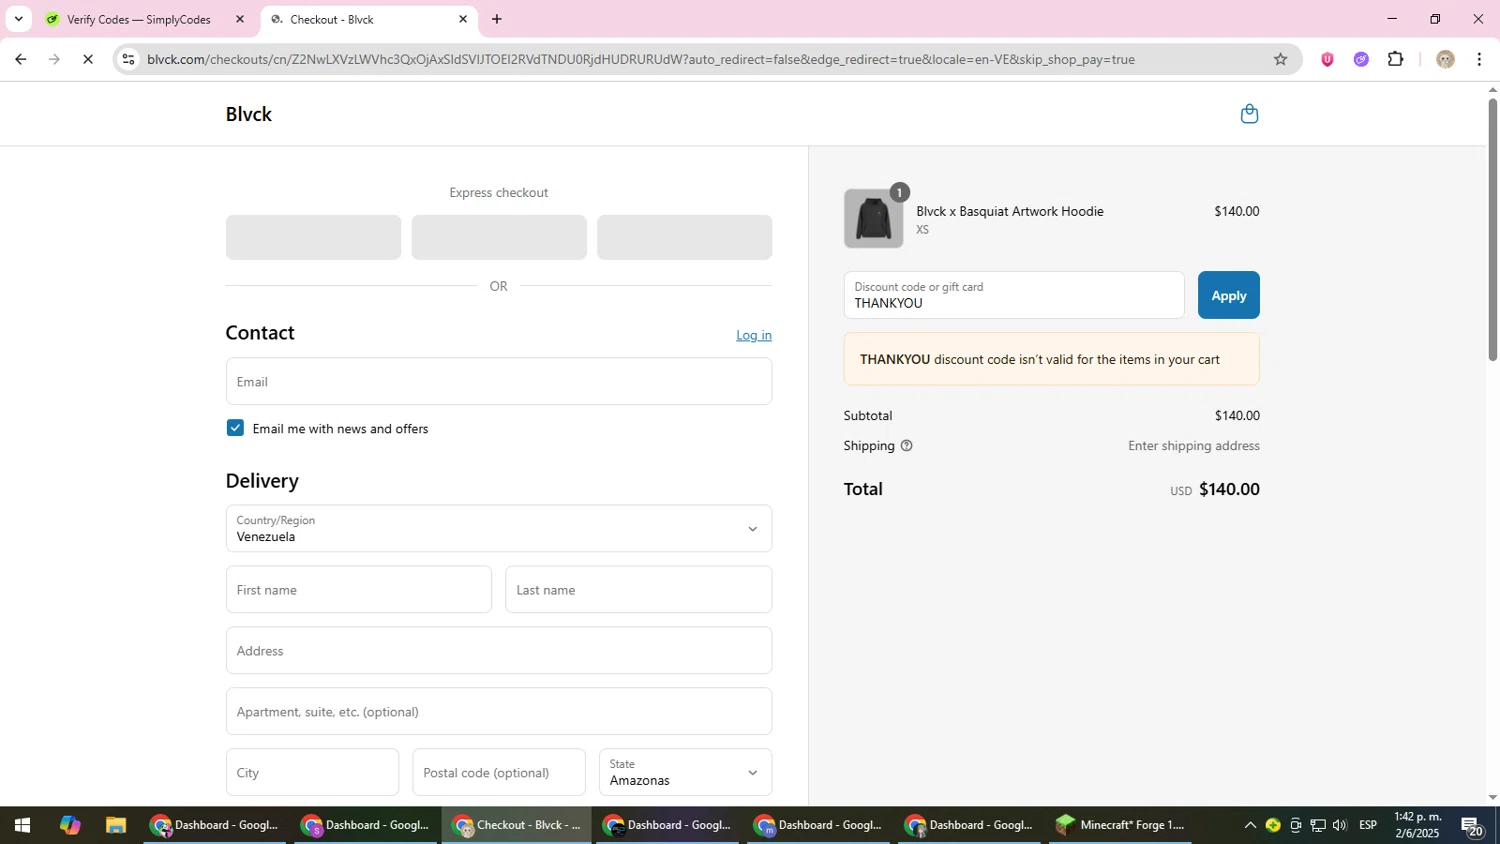Screen dimensions: 1500x844
Task: Click the meet now camera tray icon
Action: [1296, 825]
